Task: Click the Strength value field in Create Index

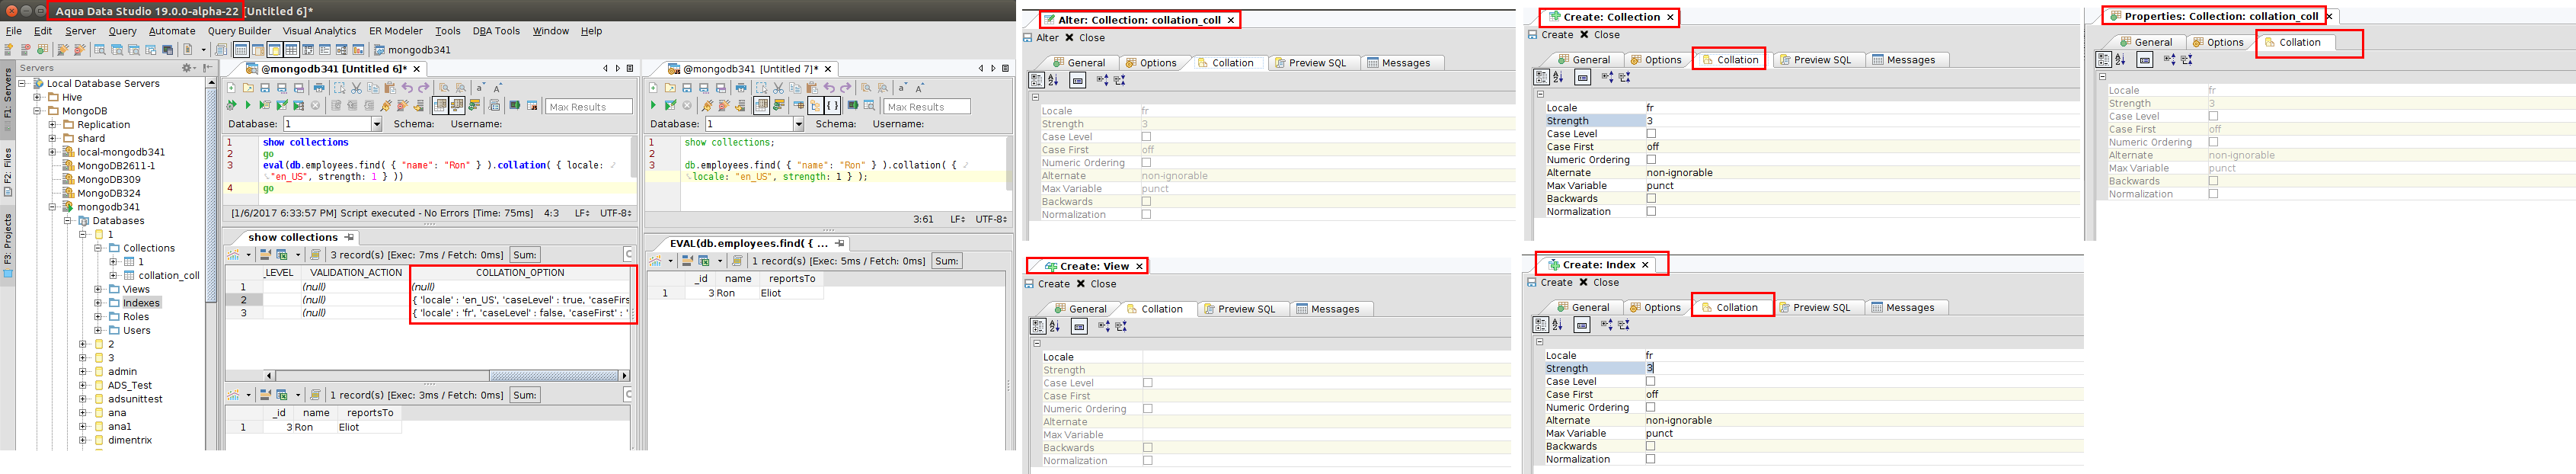Action: click(1863, 368)
